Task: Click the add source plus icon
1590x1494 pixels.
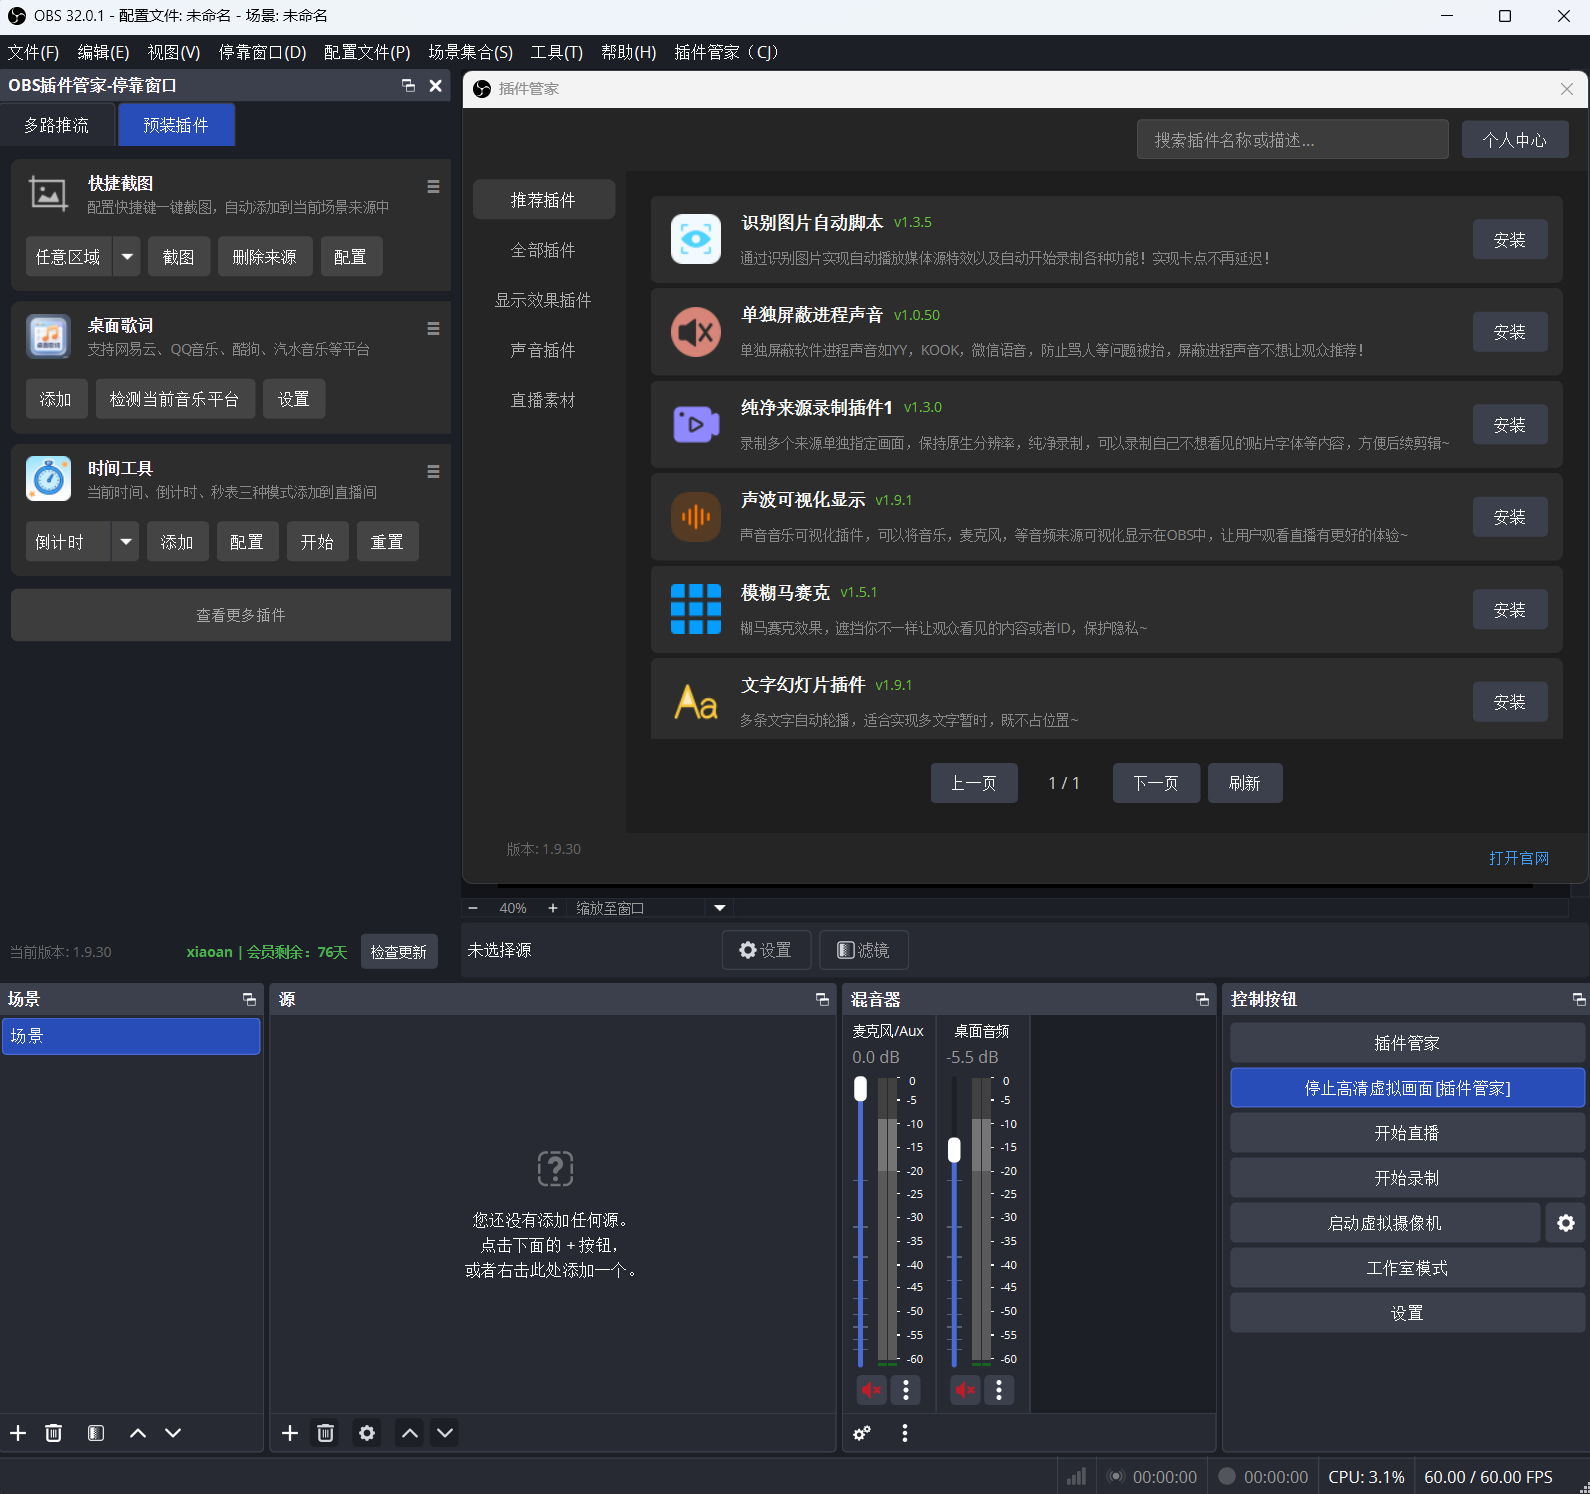Action: pyautogui.click(x=290, y=1433)
